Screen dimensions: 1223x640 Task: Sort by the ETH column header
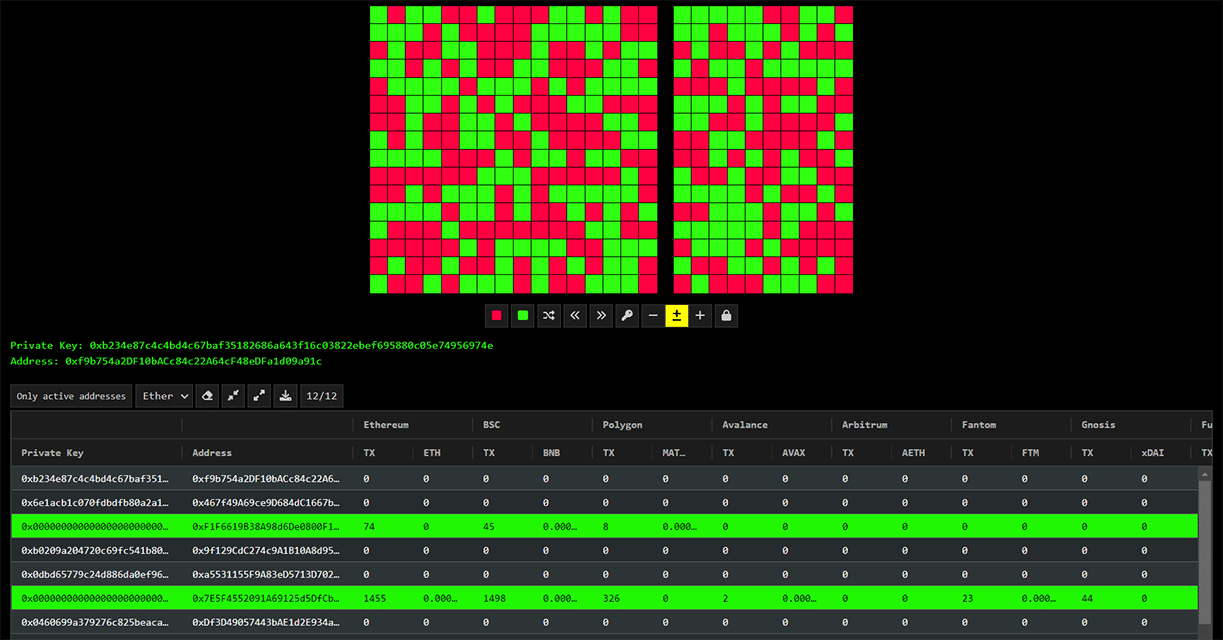(442, 453)
